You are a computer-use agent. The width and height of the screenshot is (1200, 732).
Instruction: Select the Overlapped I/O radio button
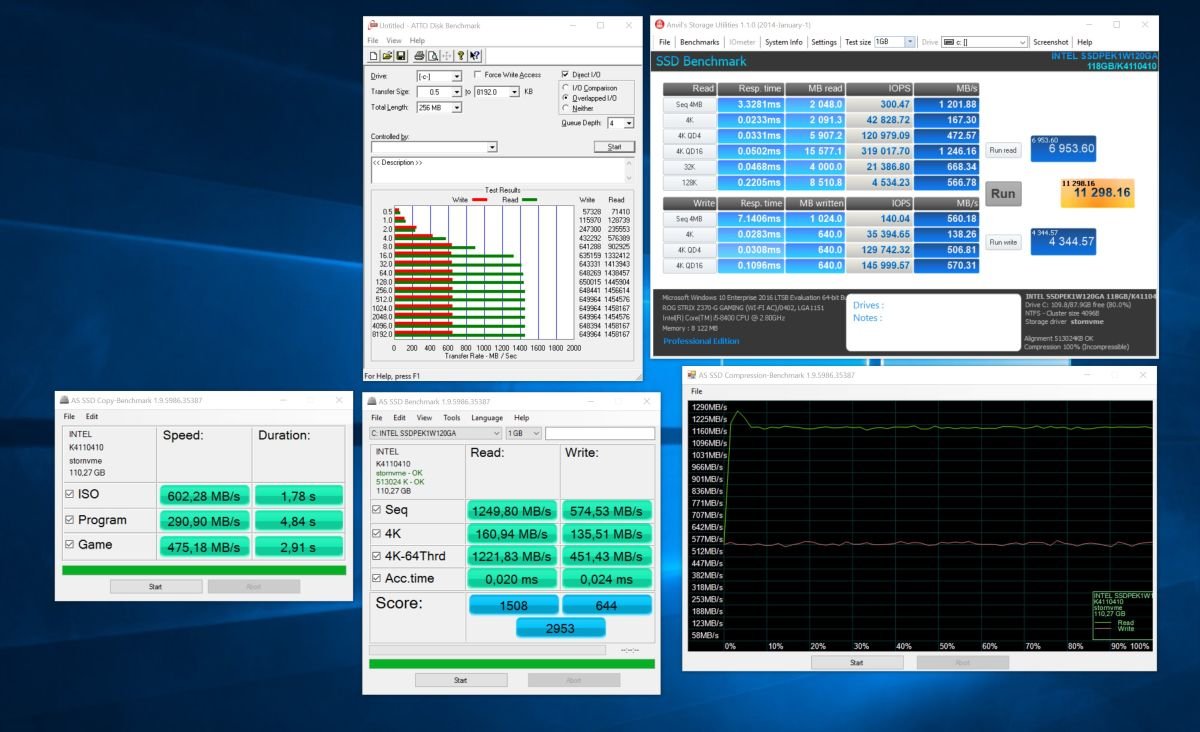click(x=566, y=98)
